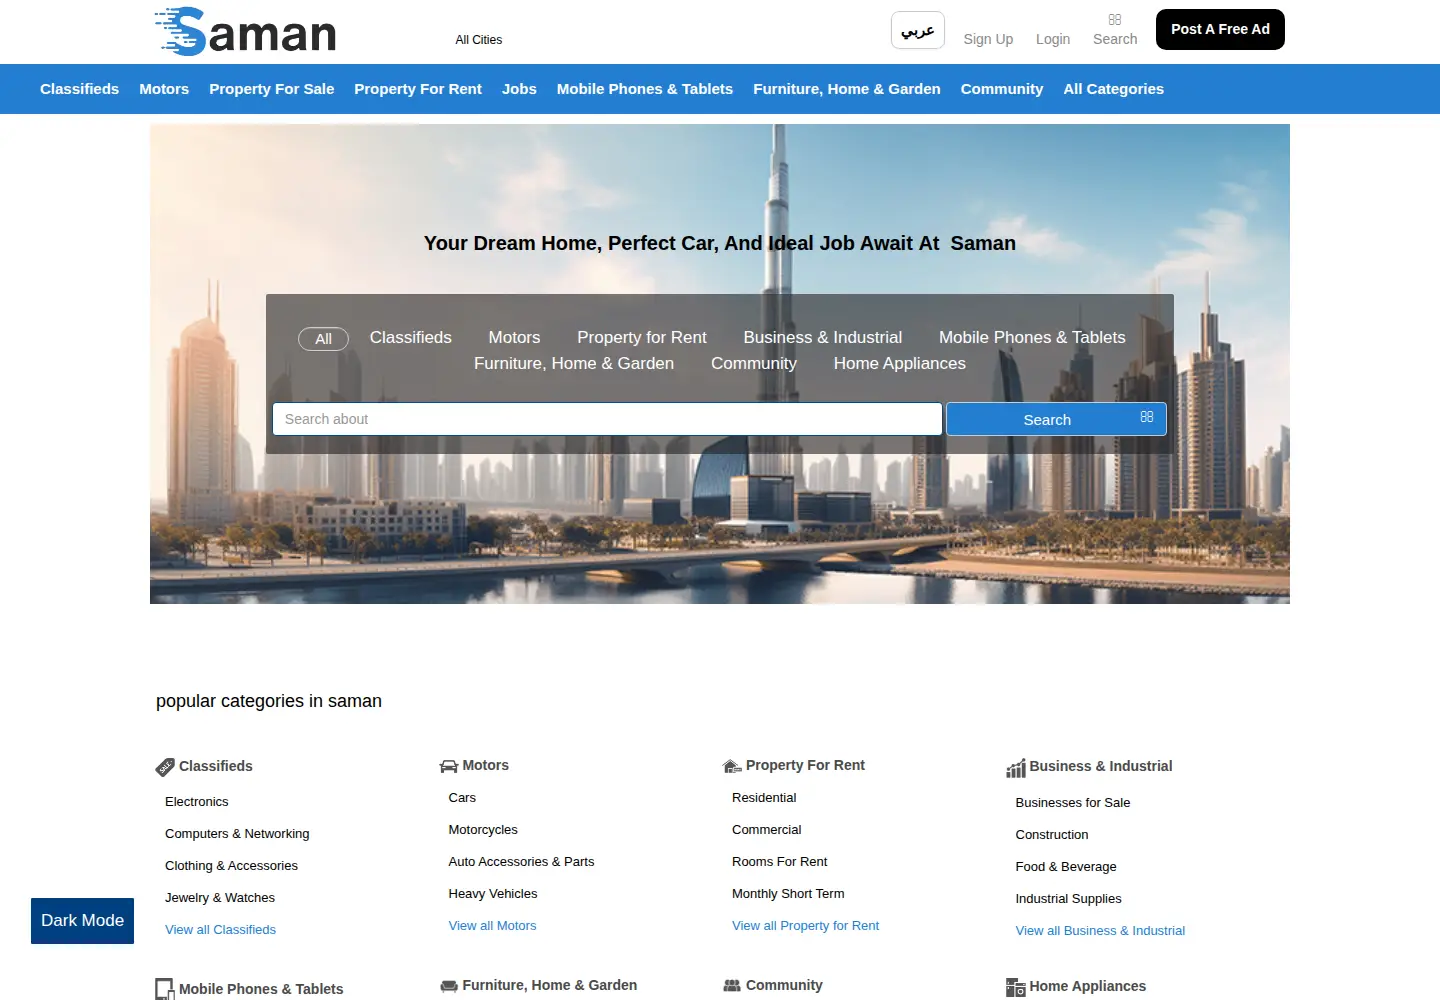Toggle Dark Mode

coord(82,921)
